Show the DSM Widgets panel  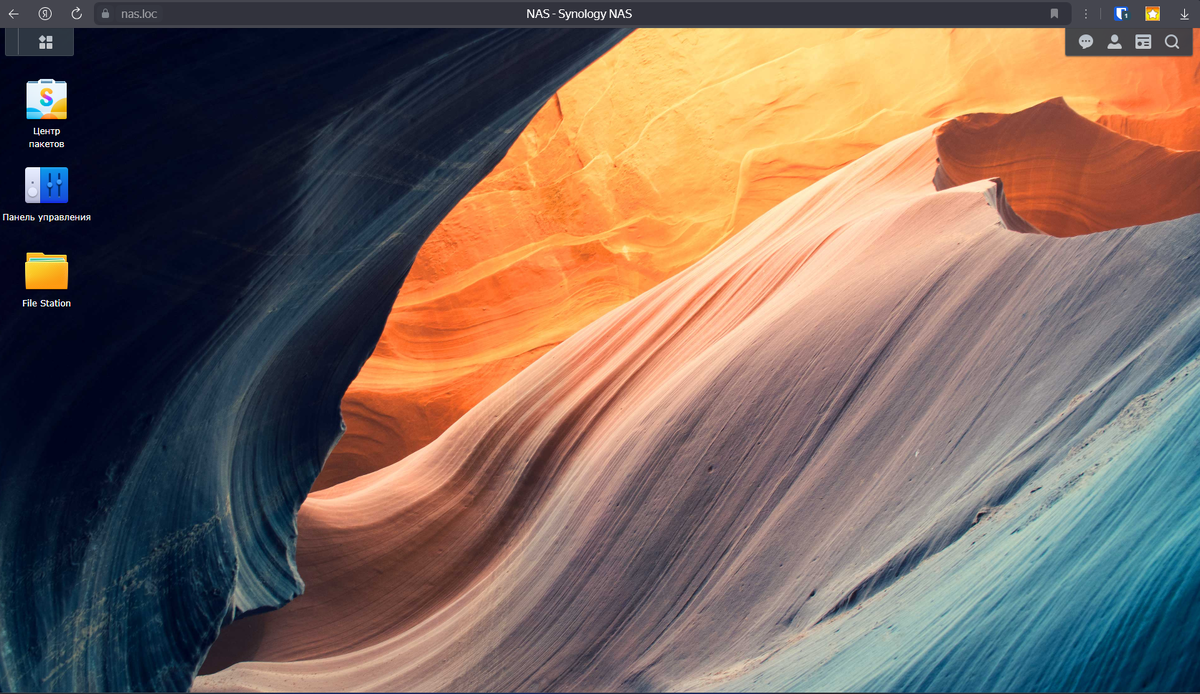point(1143,42)
